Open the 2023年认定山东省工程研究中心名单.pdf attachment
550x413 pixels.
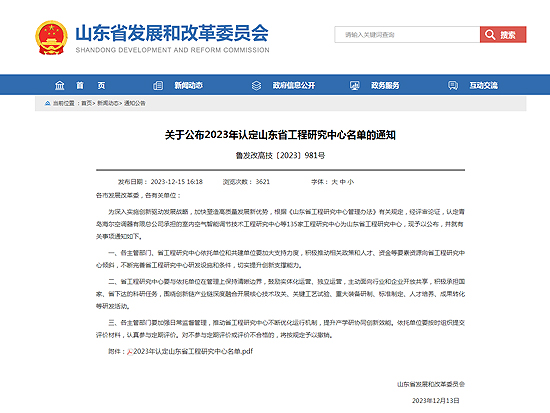point(193,352)
